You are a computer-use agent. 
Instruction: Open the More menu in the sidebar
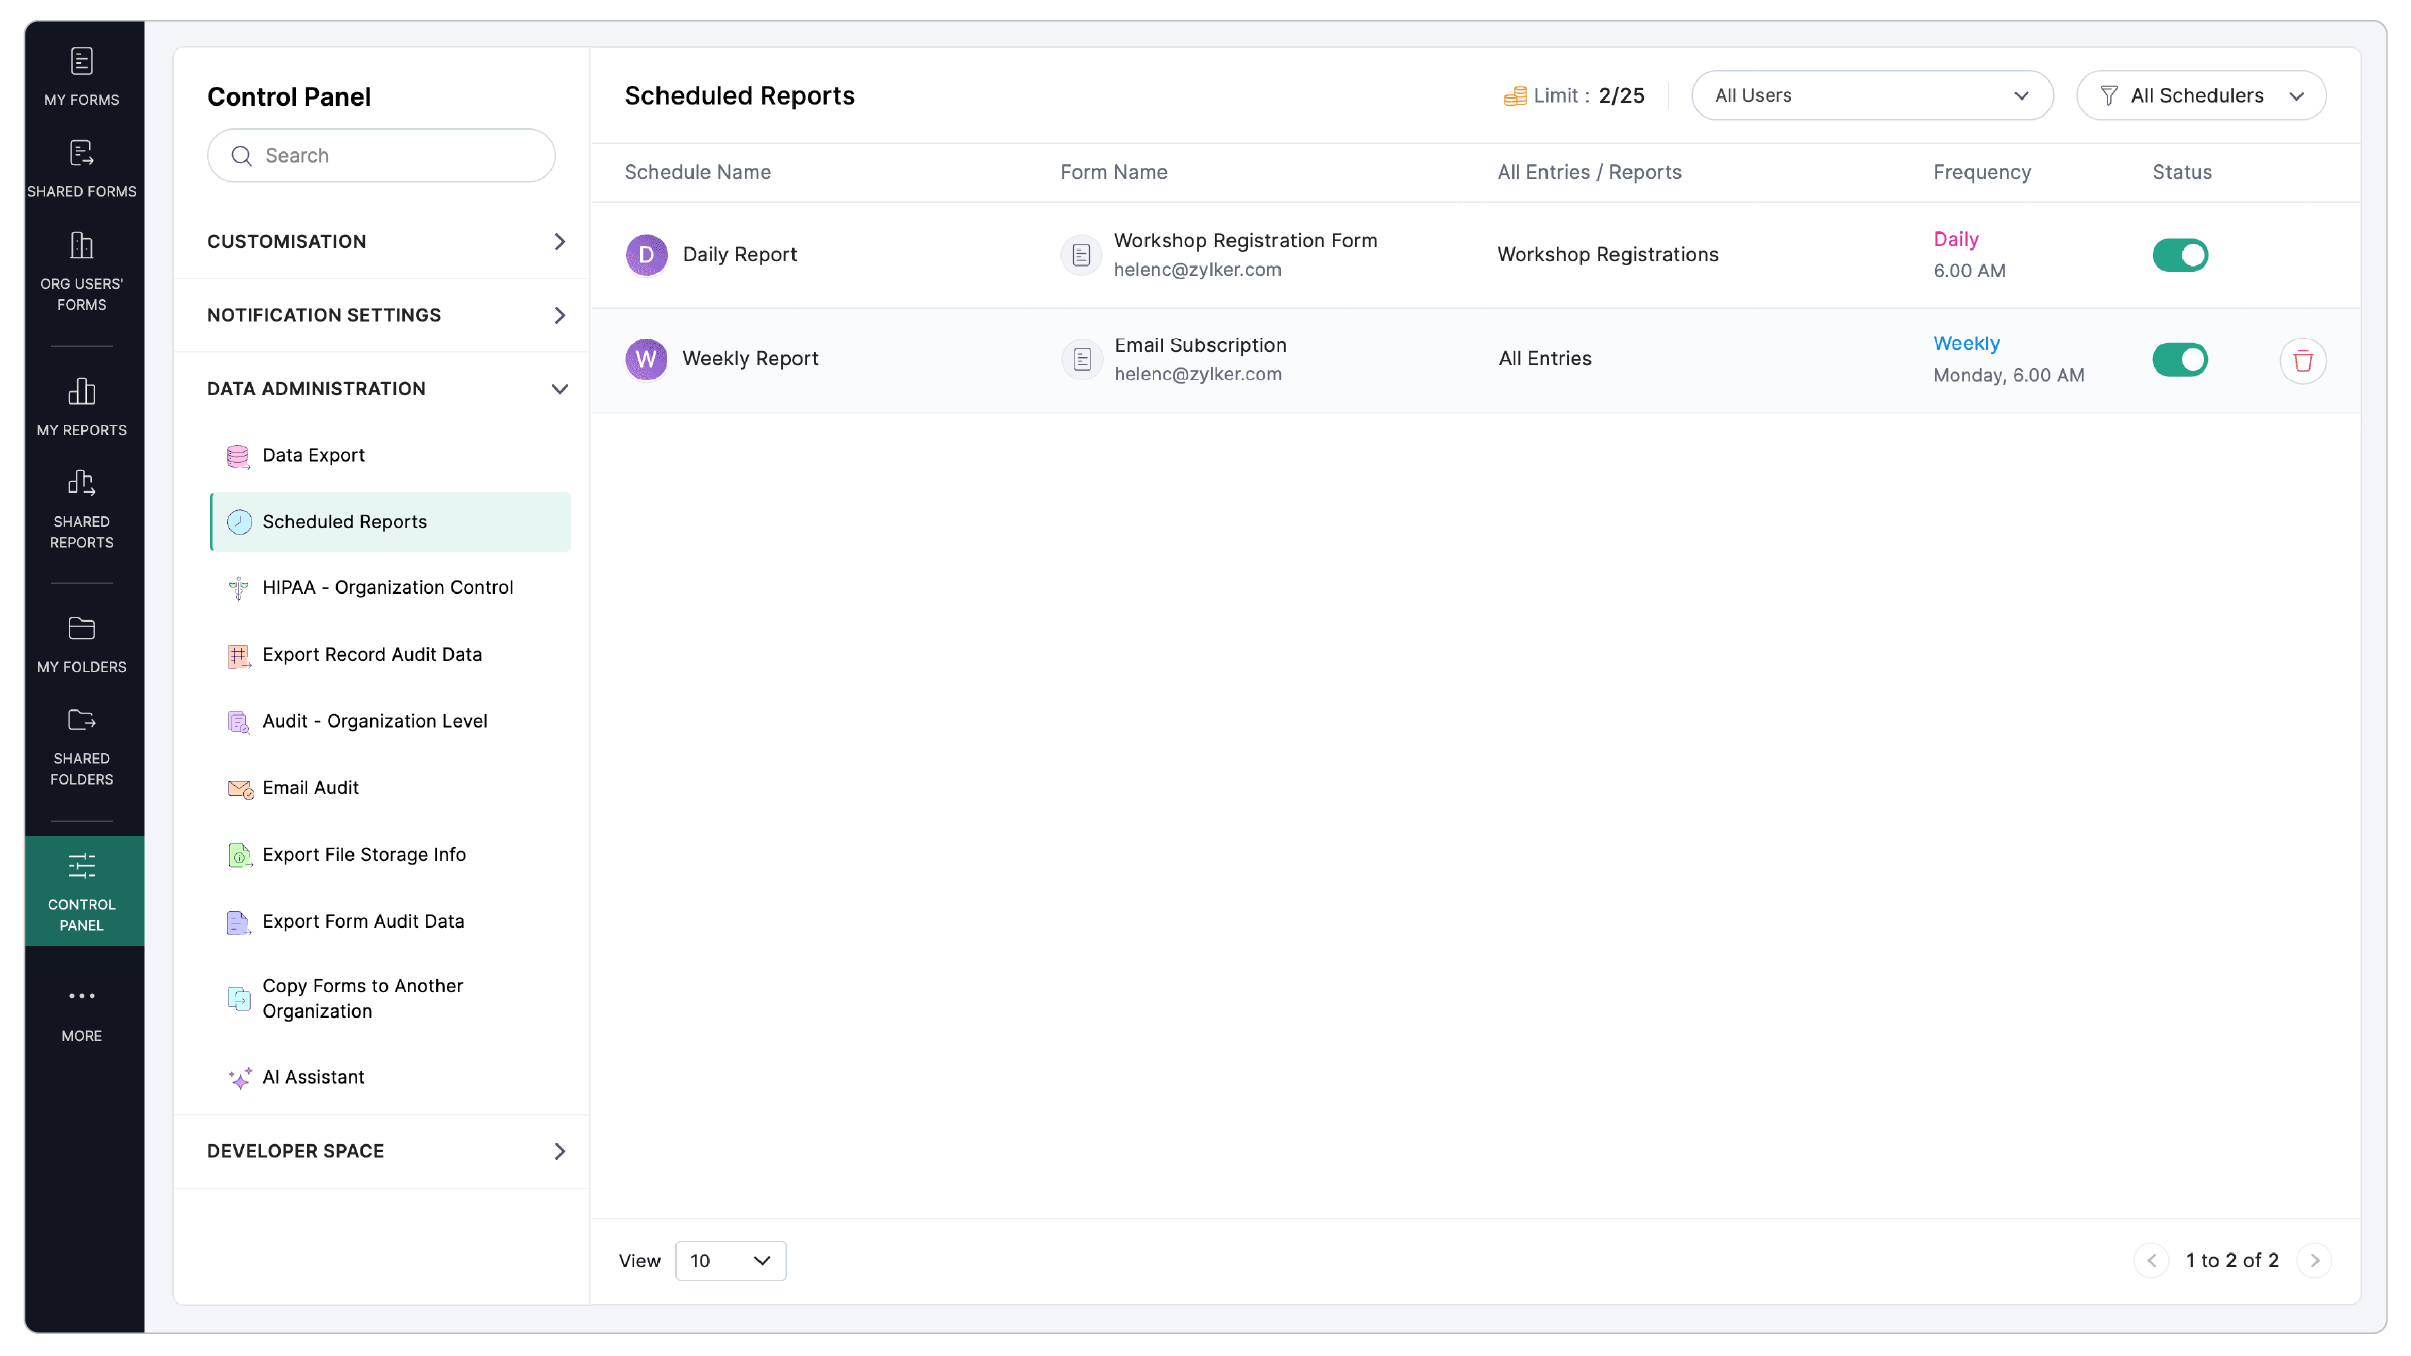pyautogui.click(x=82, y=1010)
